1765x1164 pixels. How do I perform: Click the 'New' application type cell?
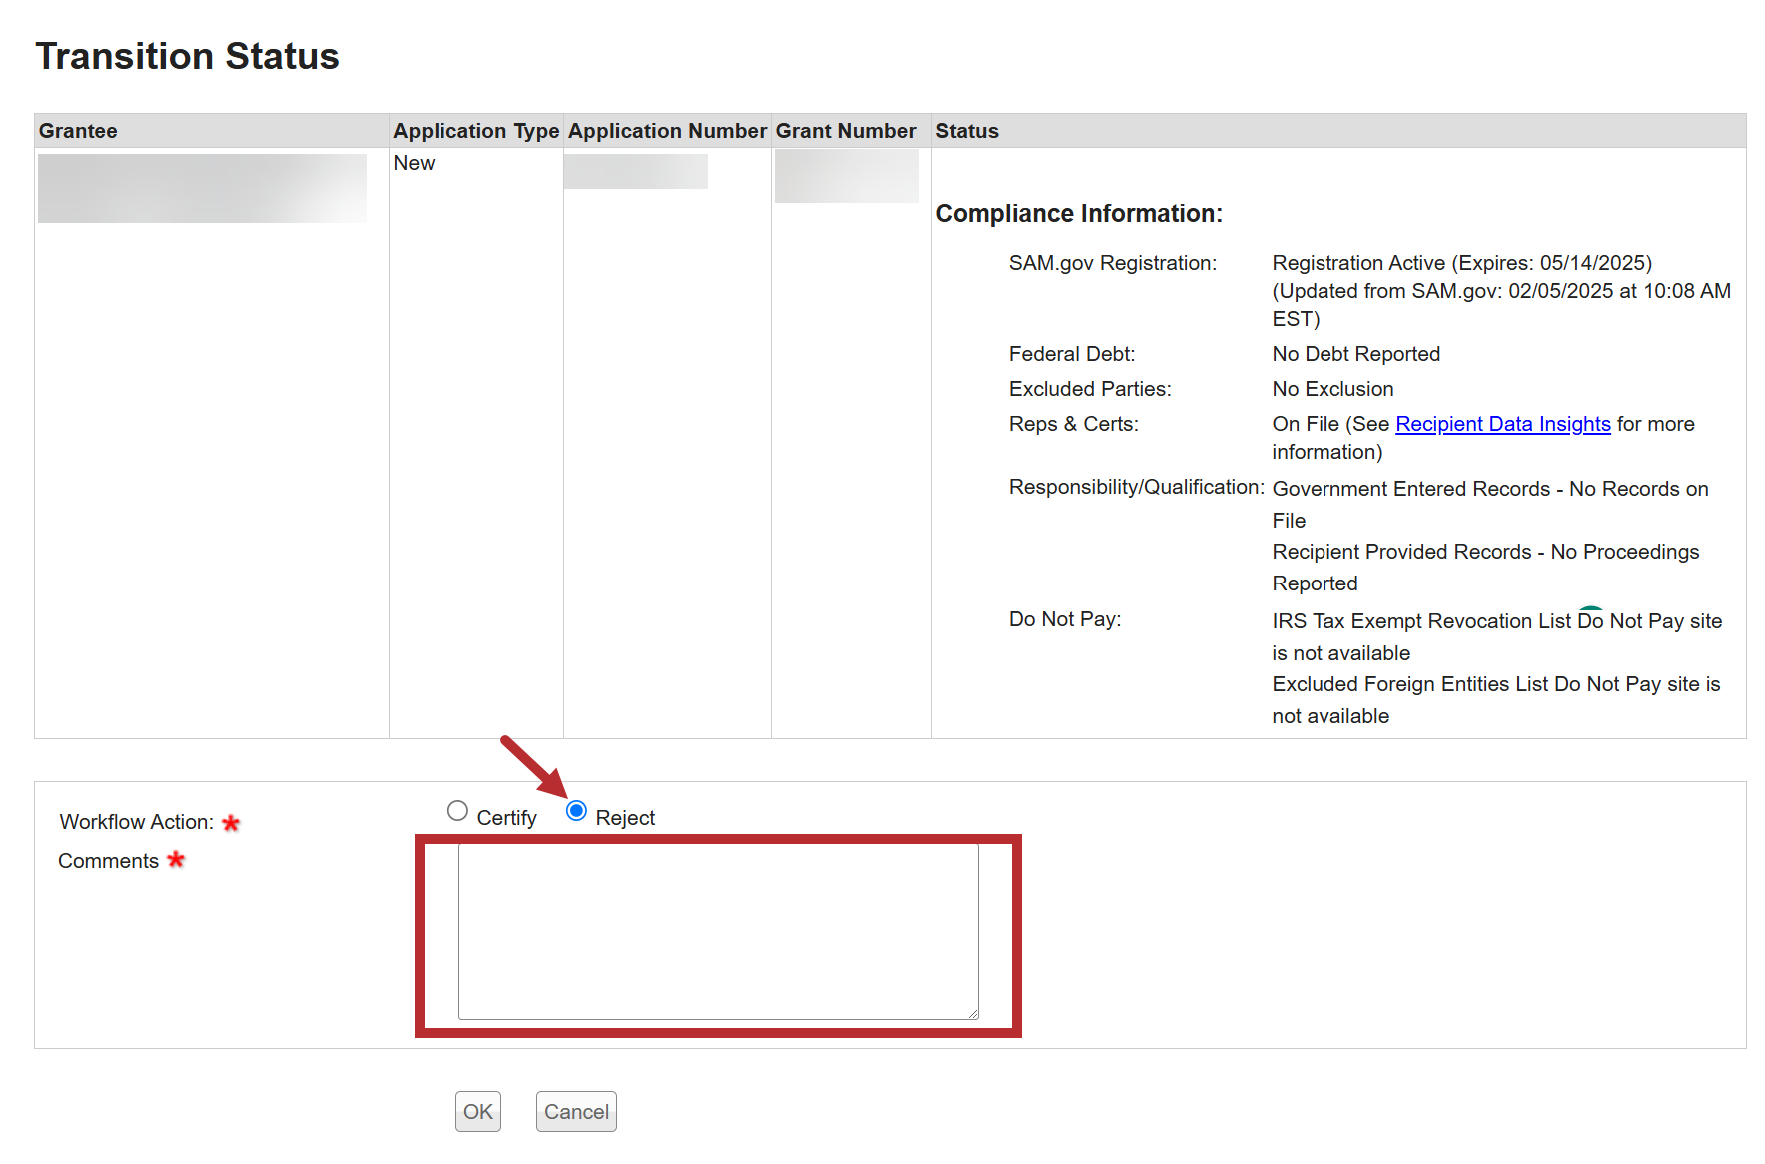coord(414,163)
